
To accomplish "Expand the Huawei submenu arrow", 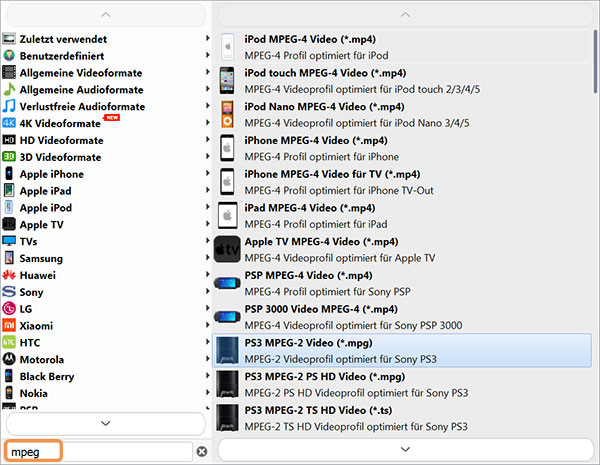I will [x=207, y=274].
